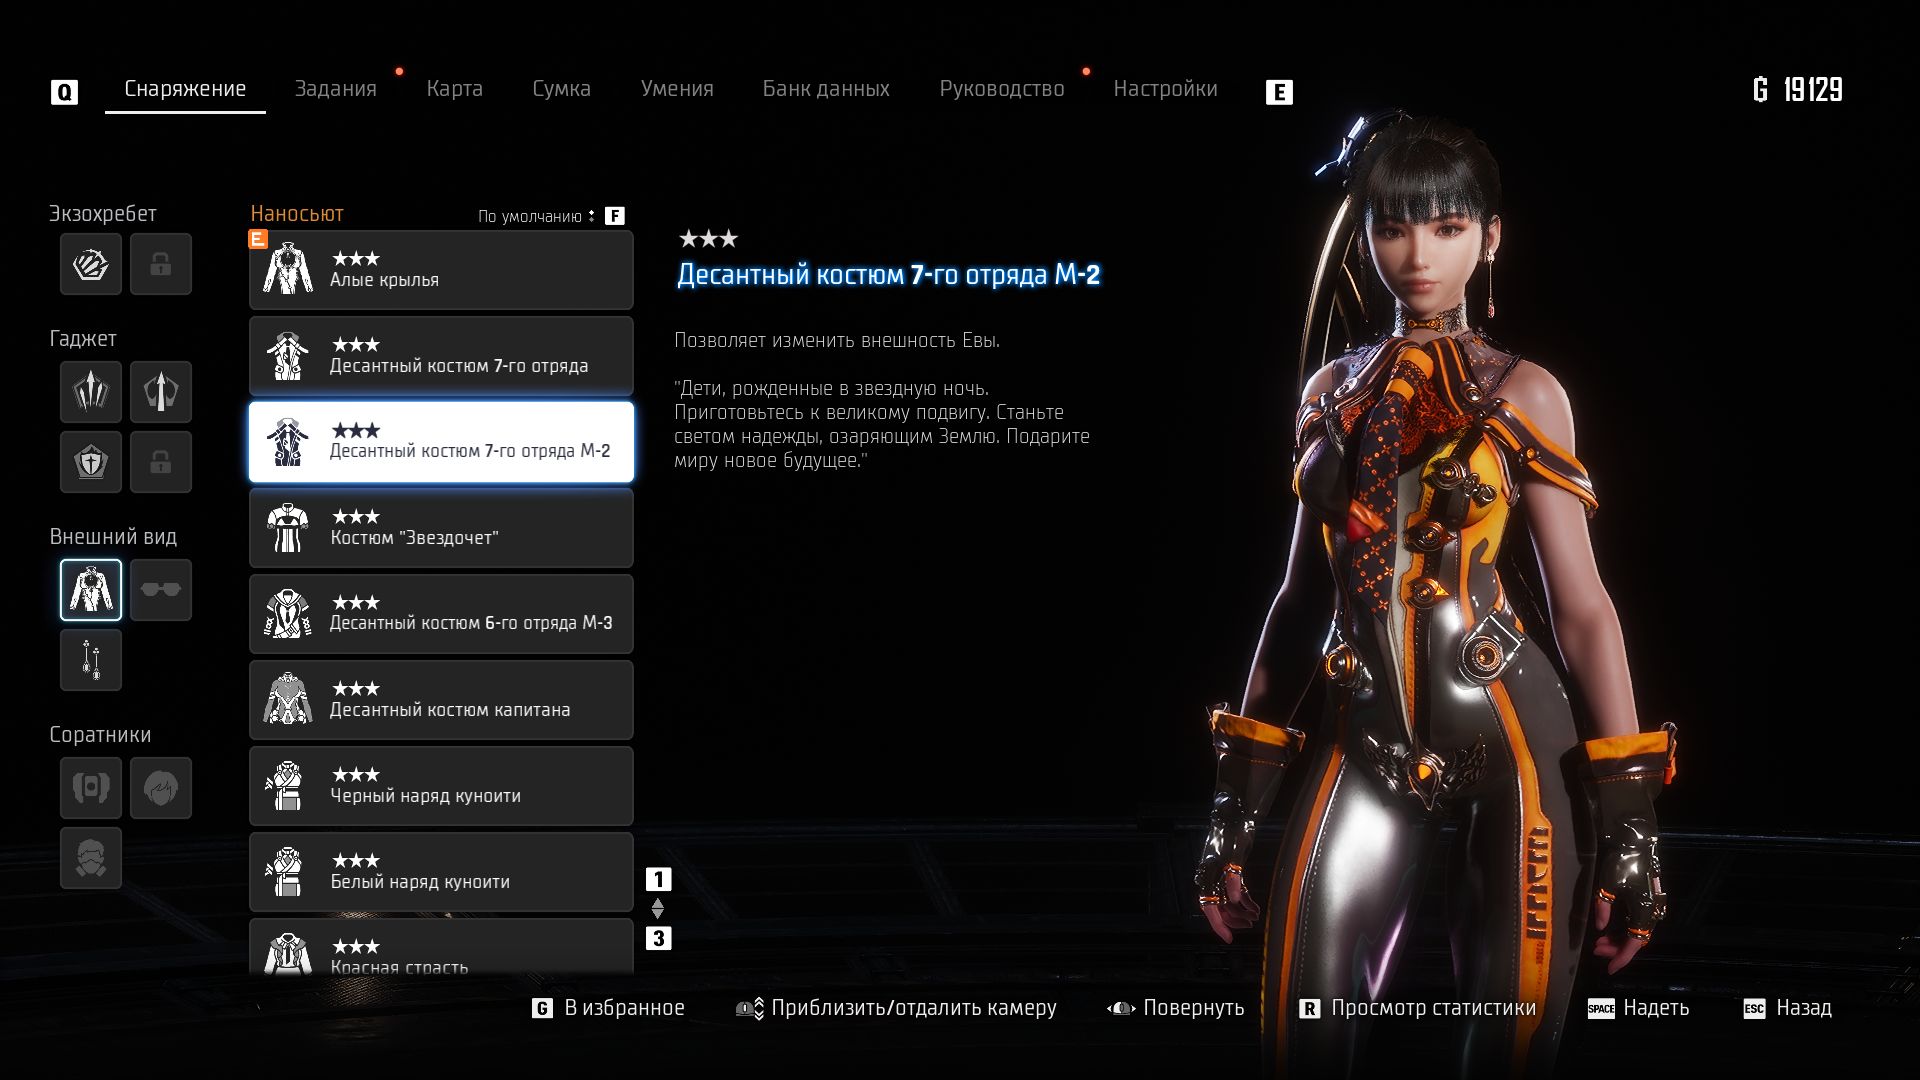Screen dimensions: 1920x1080
Task: Select the Алые крылья nanosuit
Action: click(x=441, y=270)
